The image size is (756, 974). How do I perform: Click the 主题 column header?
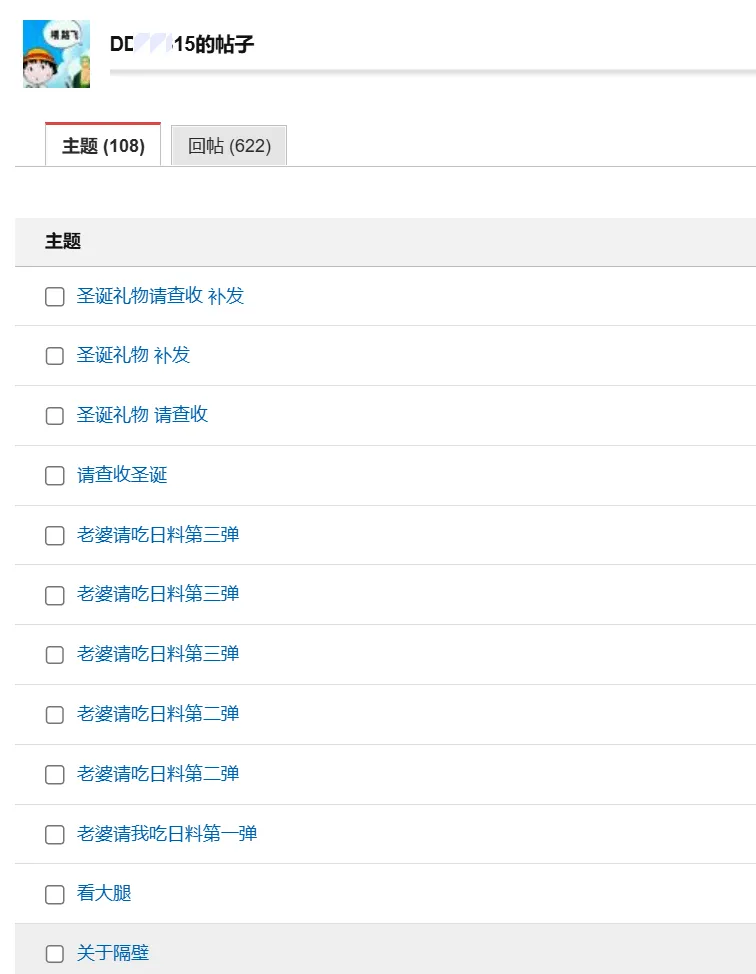[63, 242]
